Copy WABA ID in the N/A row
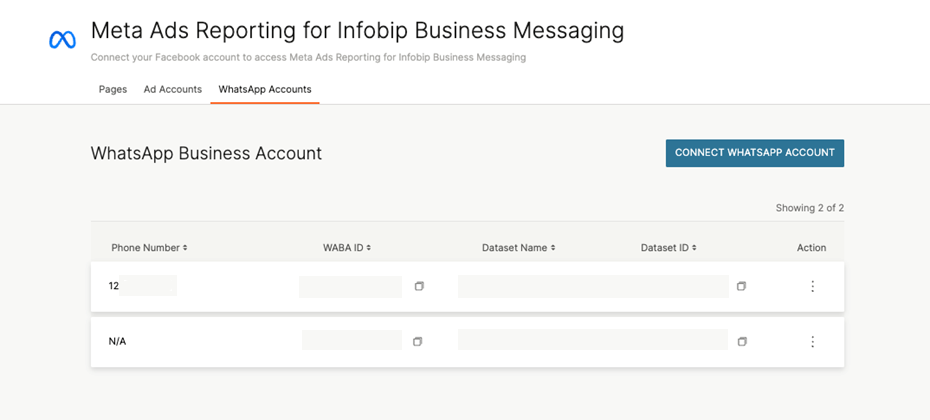Viewport: 930px width, 420px height. pos(417,342)
